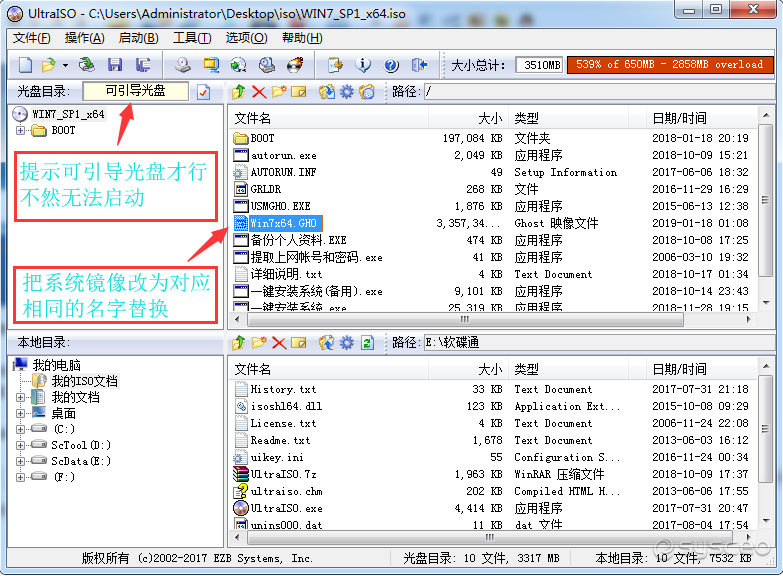Open the 选项(O) menu
The image size is (783, 576).
(246, 38)
